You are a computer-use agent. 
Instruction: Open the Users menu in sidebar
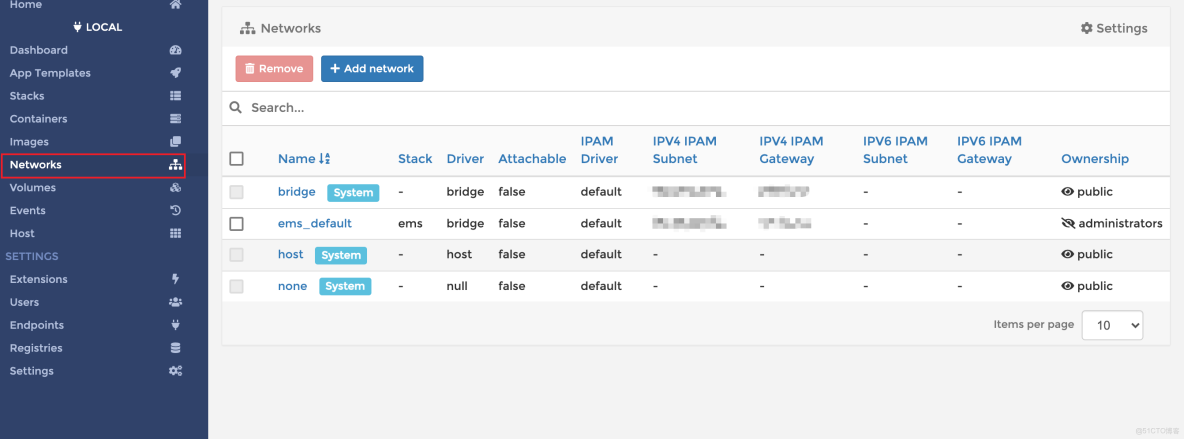(25, 302)
